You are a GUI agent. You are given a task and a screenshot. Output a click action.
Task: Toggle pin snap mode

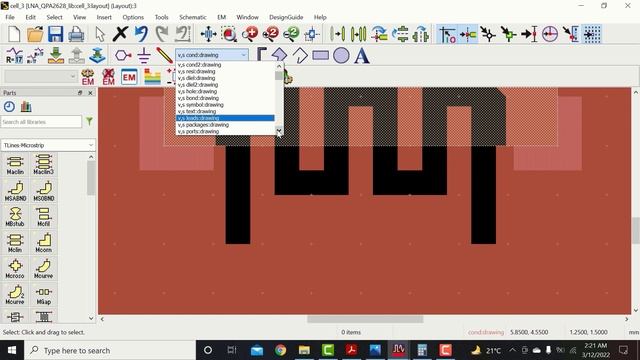coord(468,34)
